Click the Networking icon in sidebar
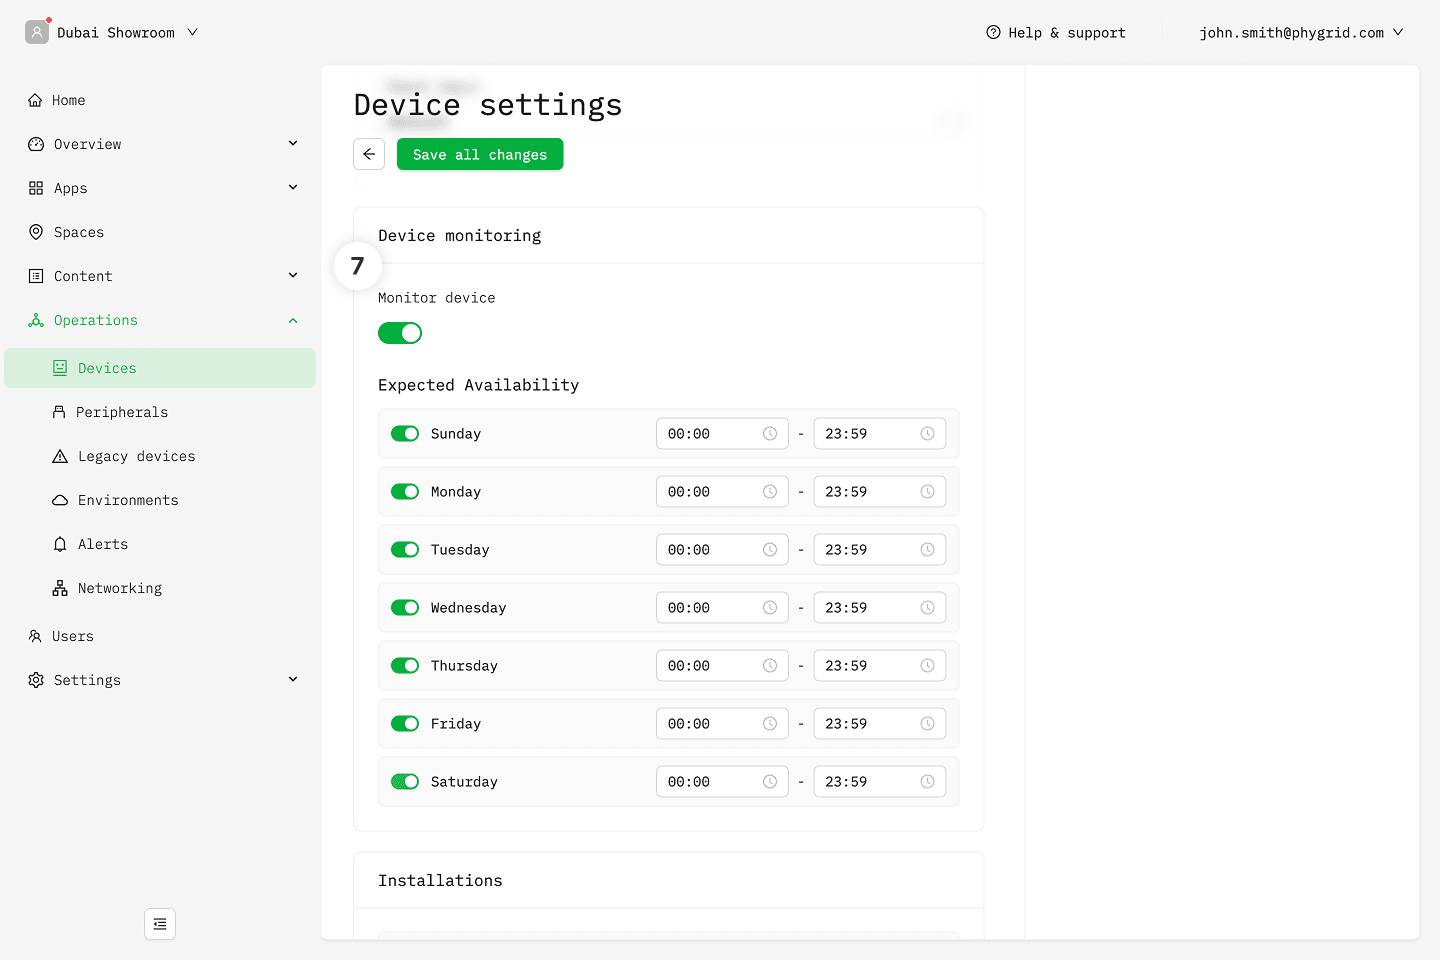This screenshot has height=960, width=1440. coord(60,588)
